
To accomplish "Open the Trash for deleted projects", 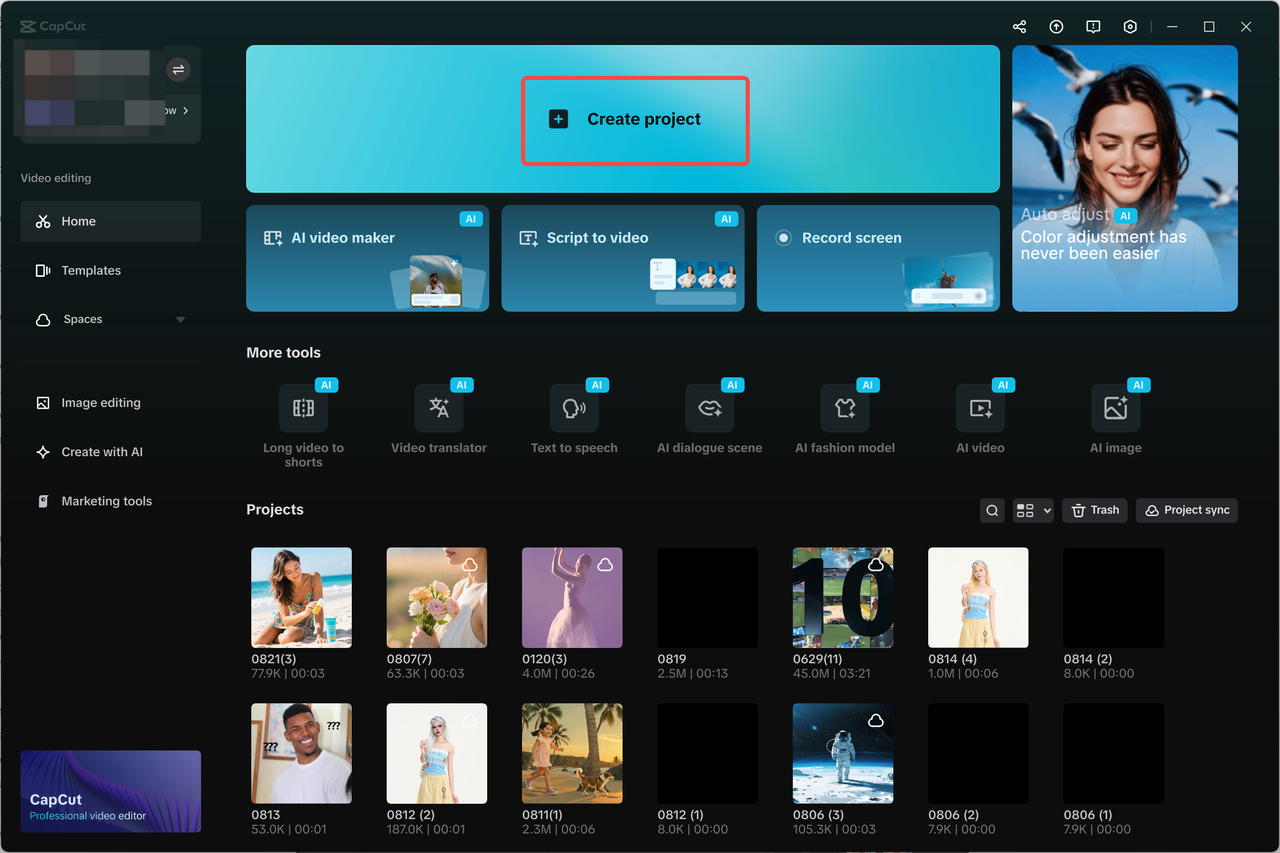I will pos(1094,510).
